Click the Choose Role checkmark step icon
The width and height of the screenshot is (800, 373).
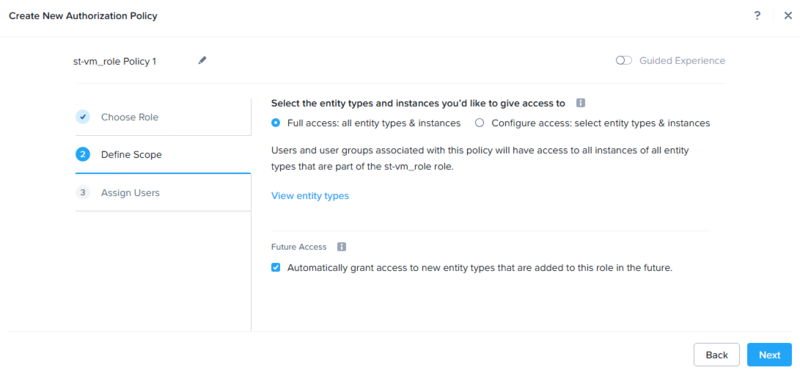click(x=83, y=117)
